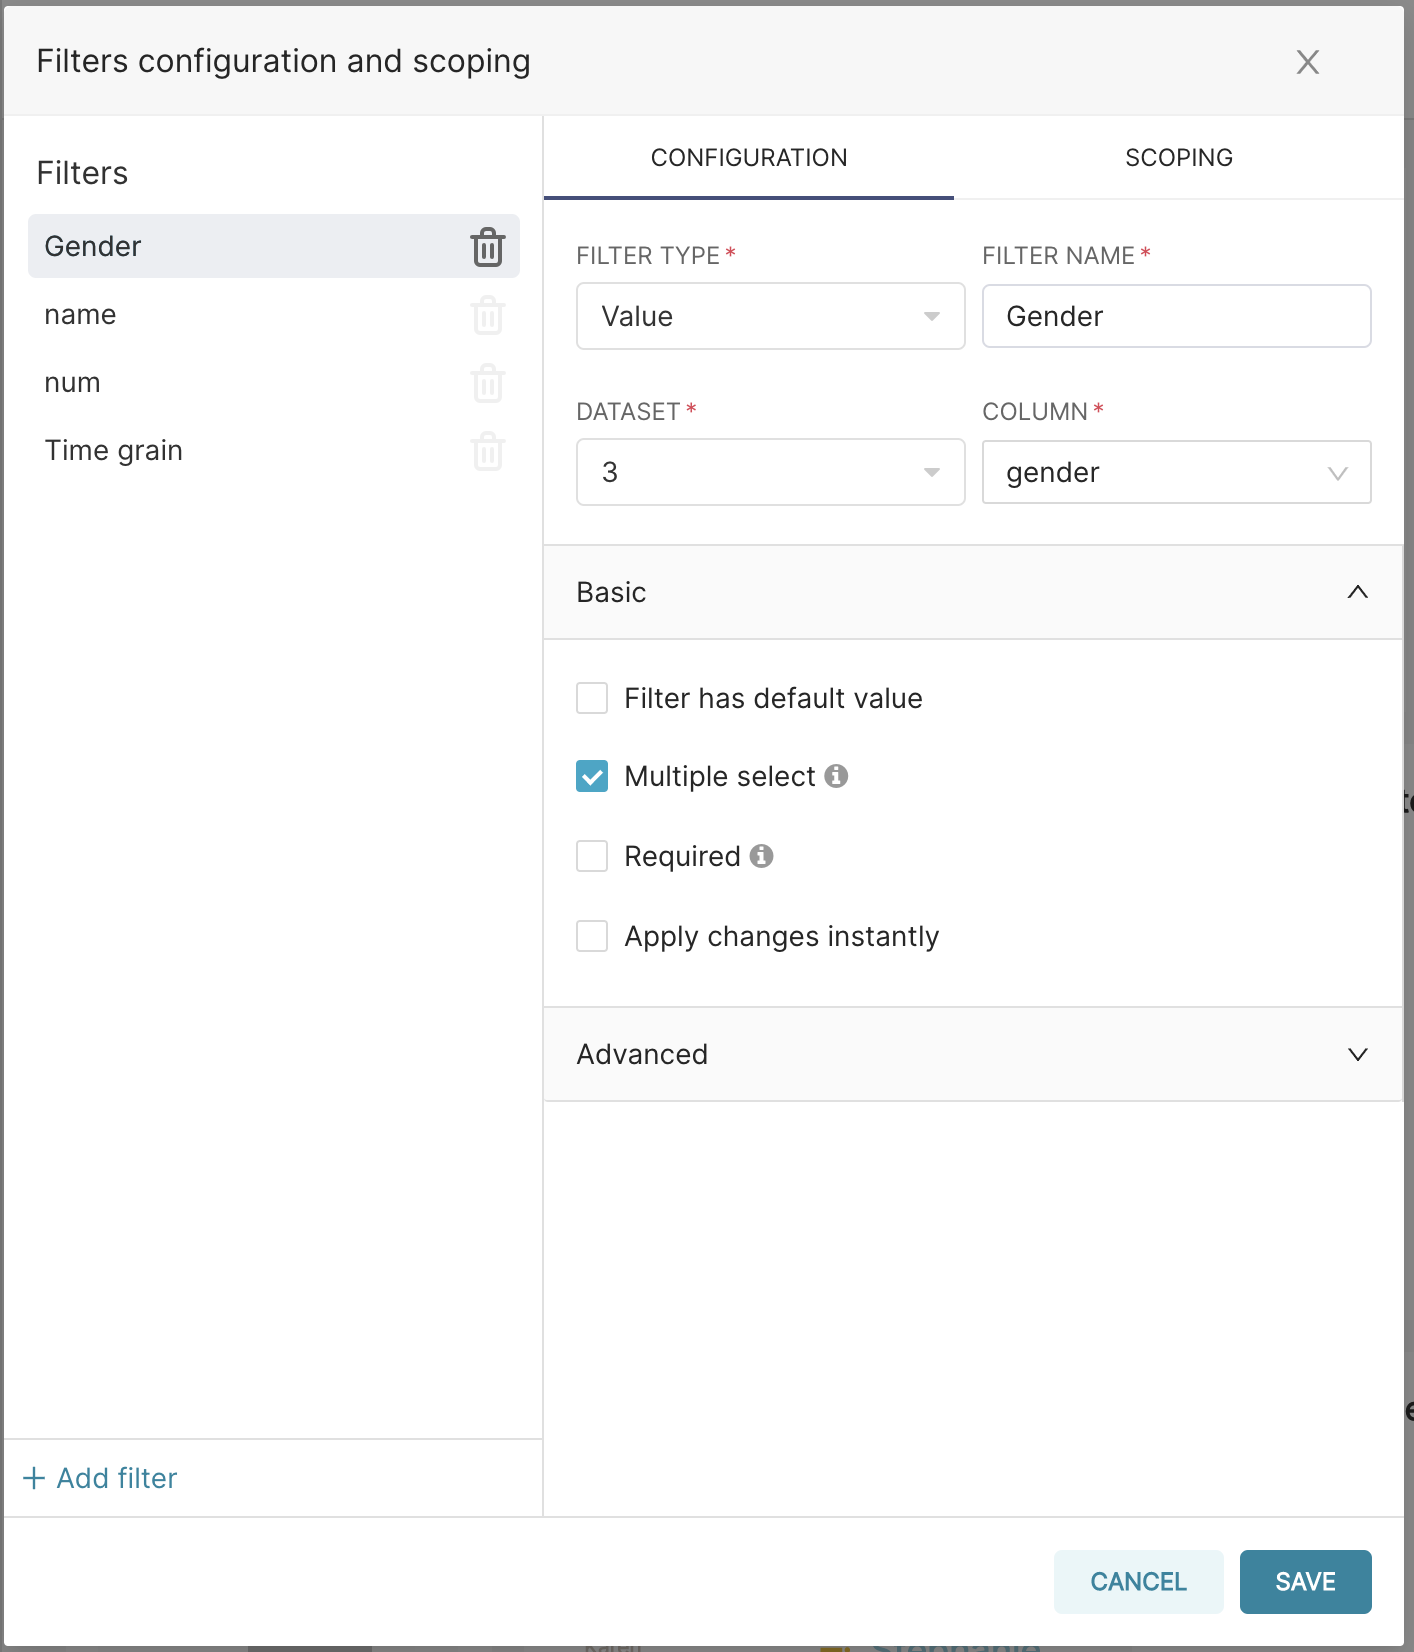Click trash icon beside num filter
Image resolution: width=1414 pixels, height=1652 pixels.
(488, 384)
